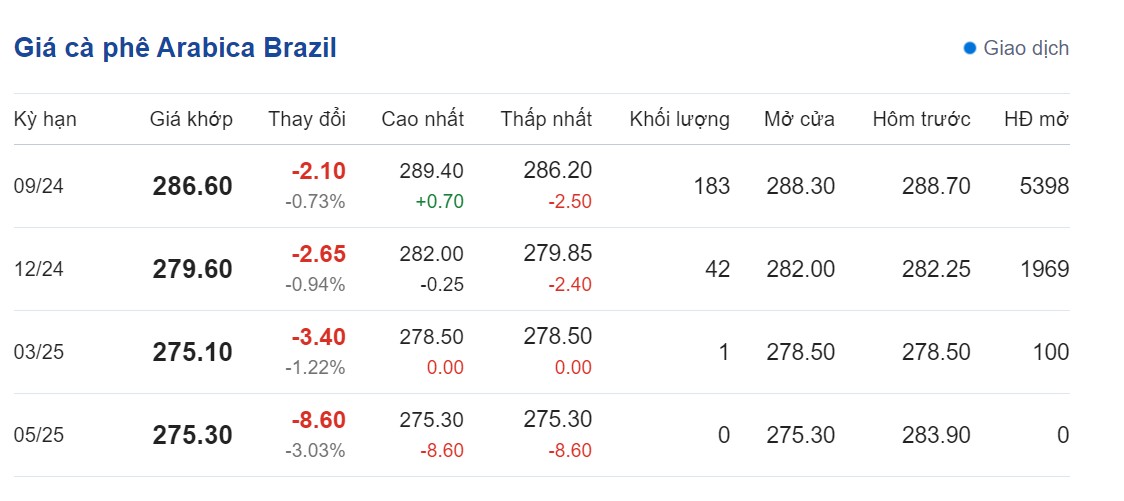Sort by the "Kỳ hạn" column header
The image size is (1124, 501).
(x=45, y=120)
